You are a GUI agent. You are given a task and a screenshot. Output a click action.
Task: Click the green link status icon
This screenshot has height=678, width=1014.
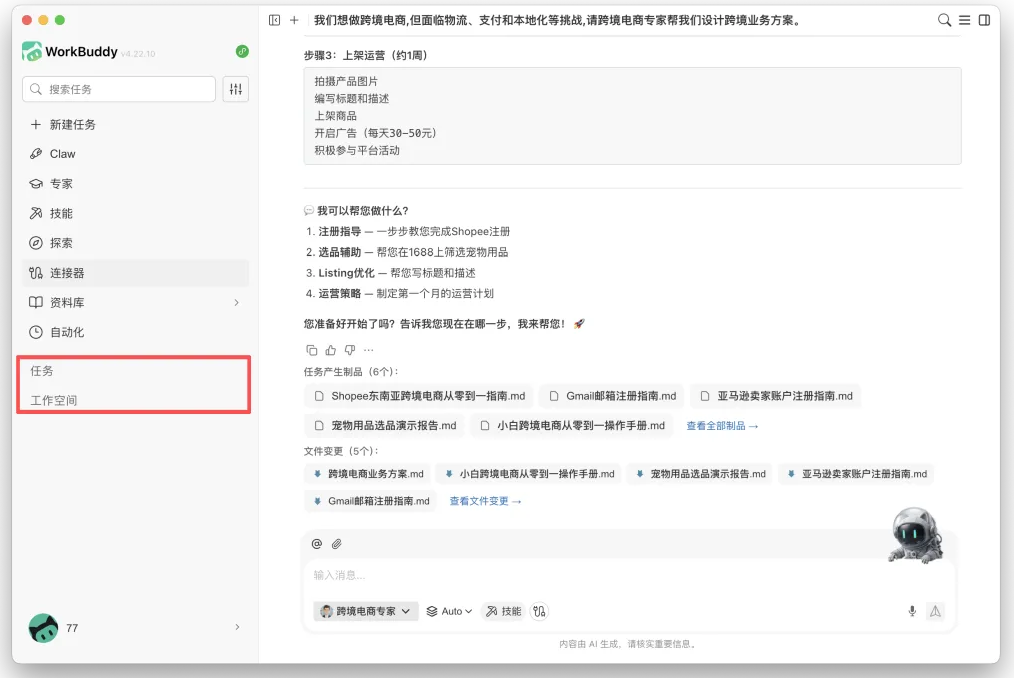242,51
